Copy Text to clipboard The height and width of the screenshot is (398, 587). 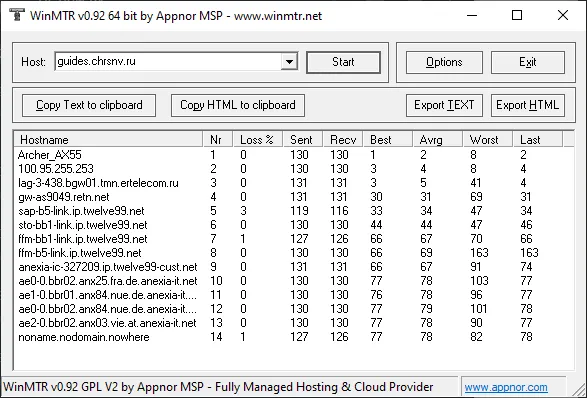point(89,105)
